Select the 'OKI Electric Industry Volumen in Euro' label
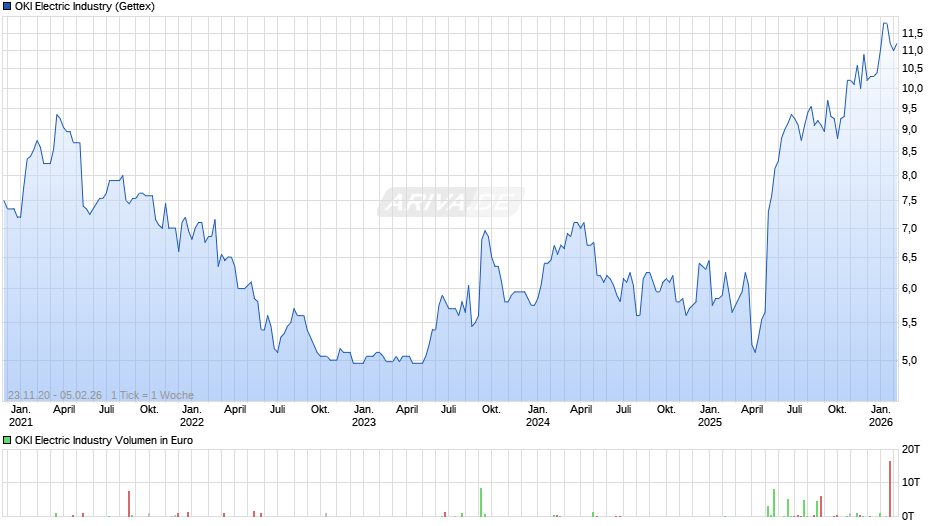Screen dimensions: 940x526 (x=104, y=440)
